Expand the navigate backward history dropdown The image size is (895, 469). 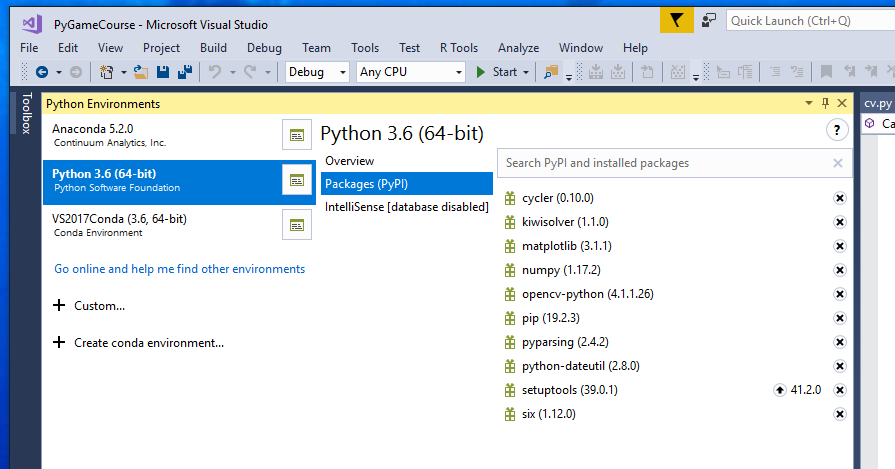(x=58, y=72)
